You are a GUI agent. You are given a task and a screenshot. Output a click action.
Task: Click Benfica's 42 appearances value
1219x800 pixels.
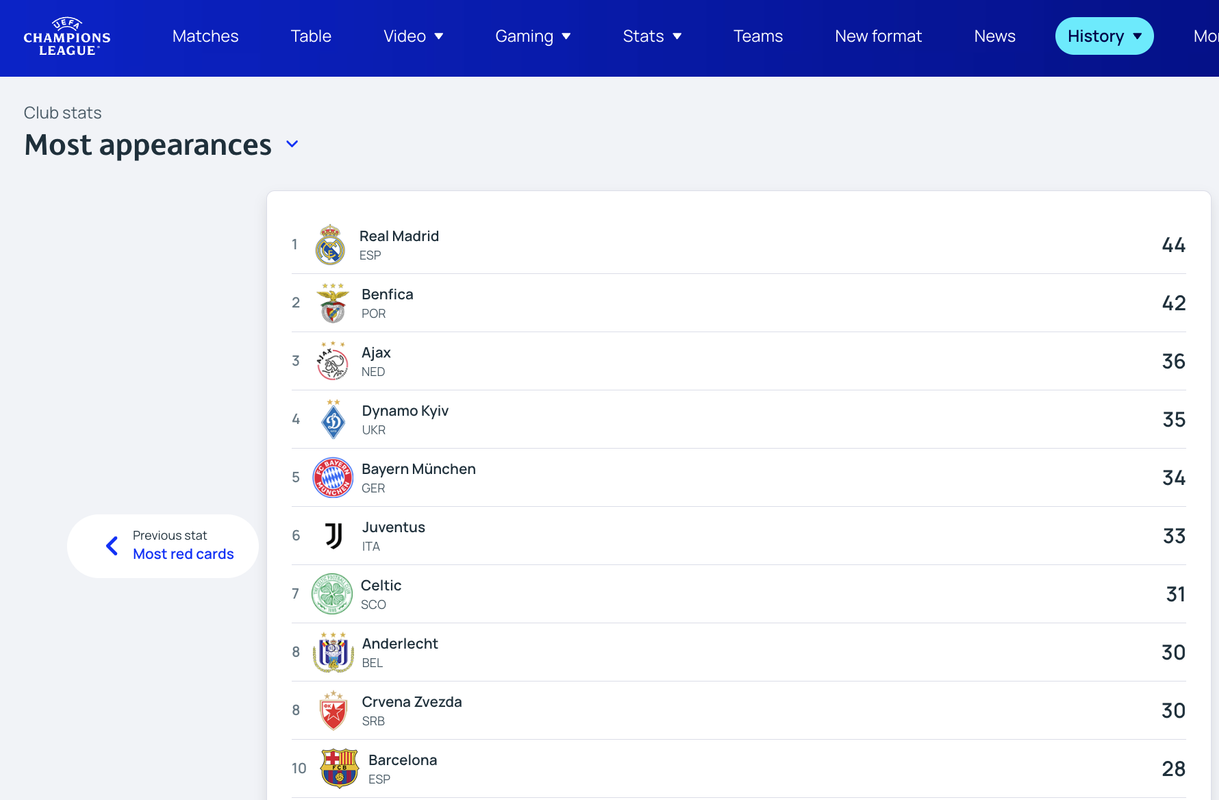[1174, 303]
